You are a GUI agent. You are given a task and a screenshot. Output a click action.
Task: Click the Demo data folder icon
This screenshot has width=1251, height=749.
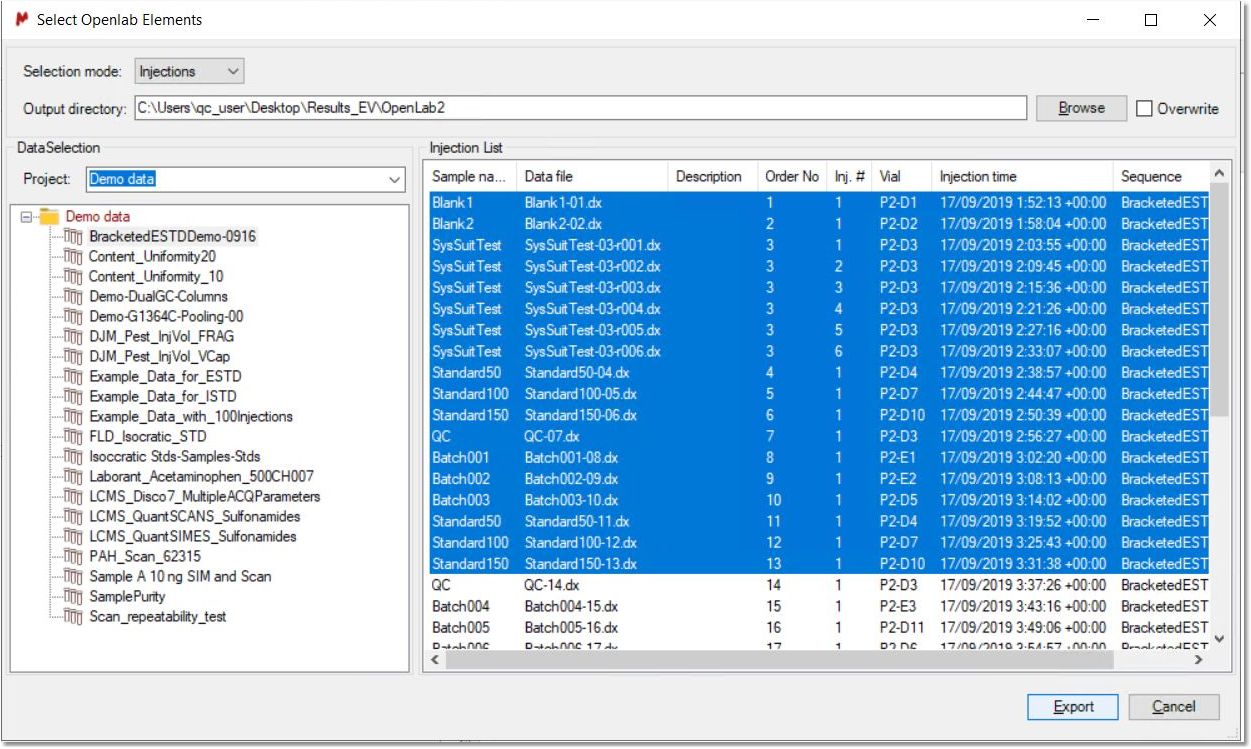50,217
